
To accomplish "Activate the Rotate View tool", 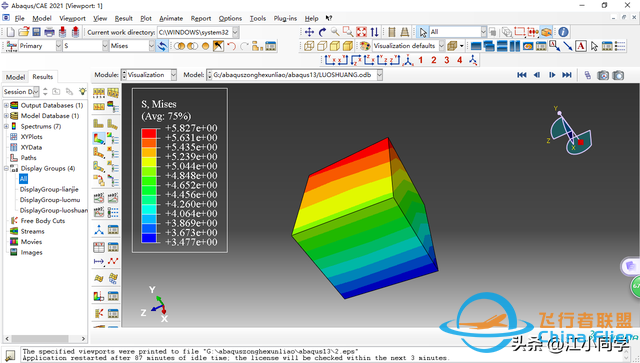I will tap(322, 32).
